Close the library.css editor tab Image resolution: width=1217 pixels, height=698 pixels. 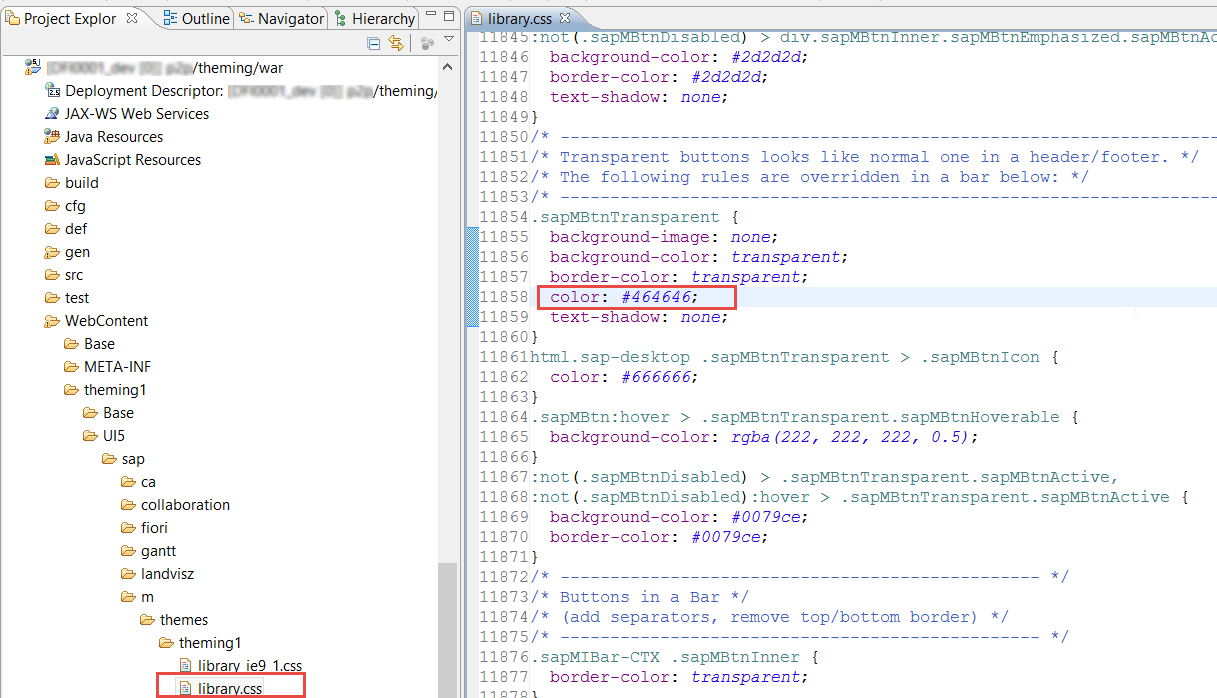564,17
